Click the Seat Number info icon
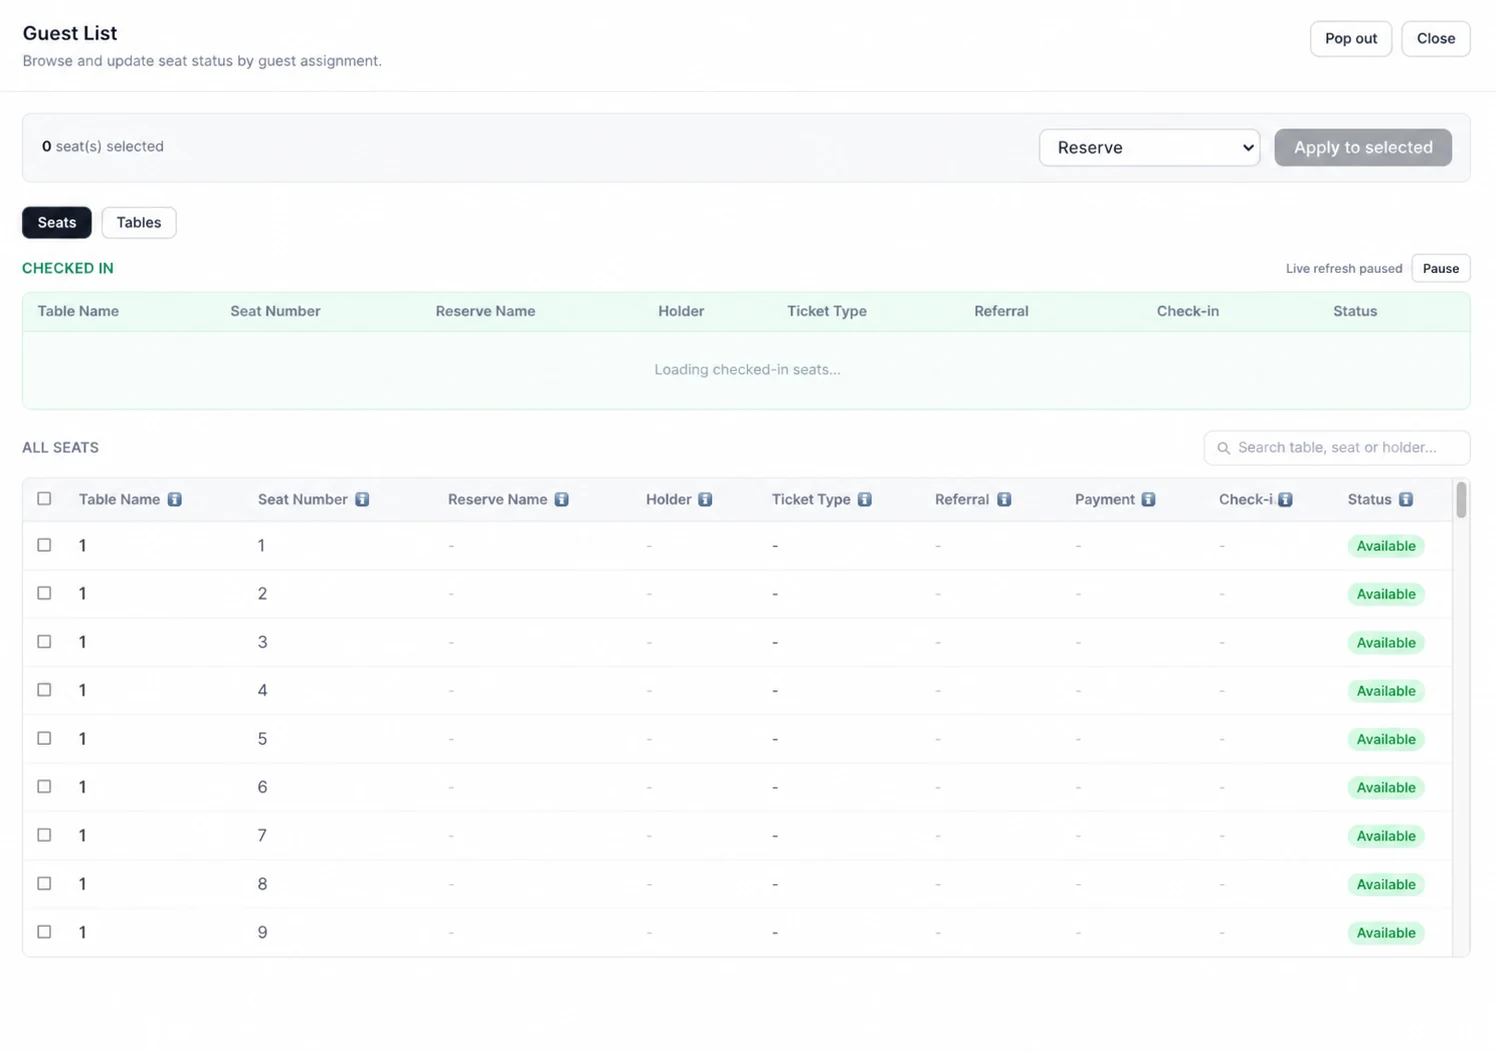1496x1051 pixels. [x=362, y=499]
